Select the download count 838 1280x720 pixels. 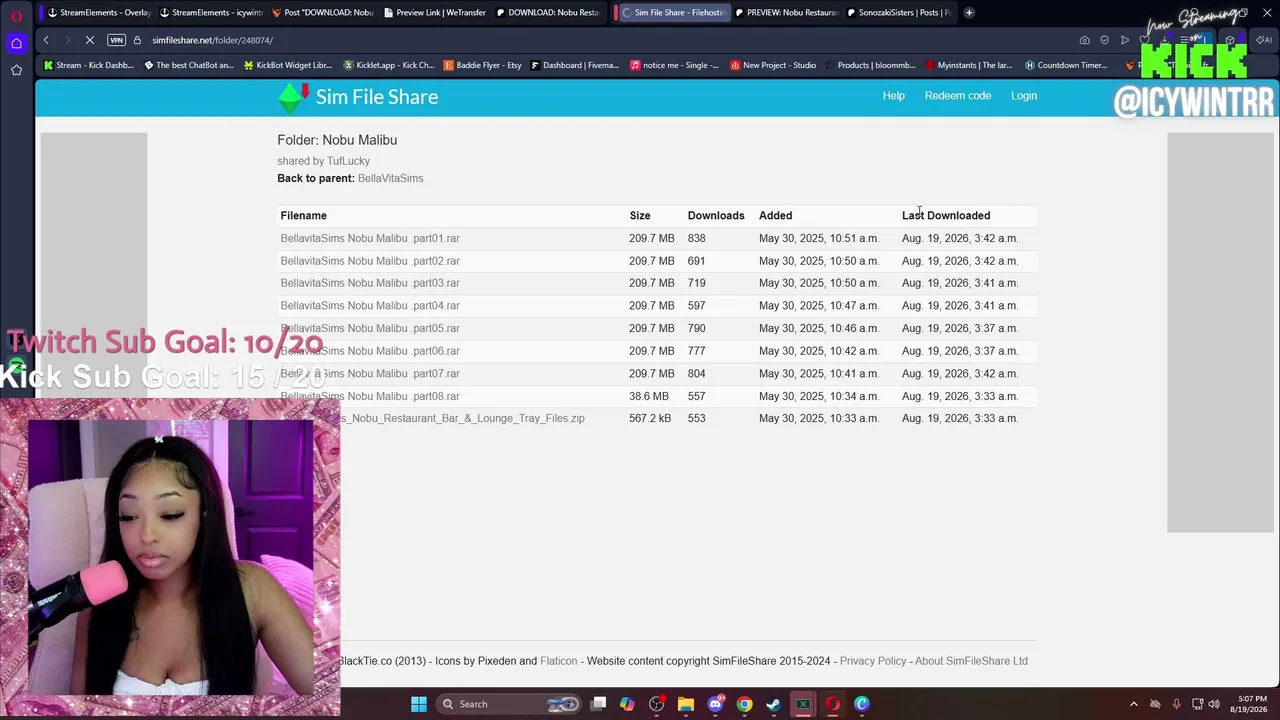tap(696, 238)
